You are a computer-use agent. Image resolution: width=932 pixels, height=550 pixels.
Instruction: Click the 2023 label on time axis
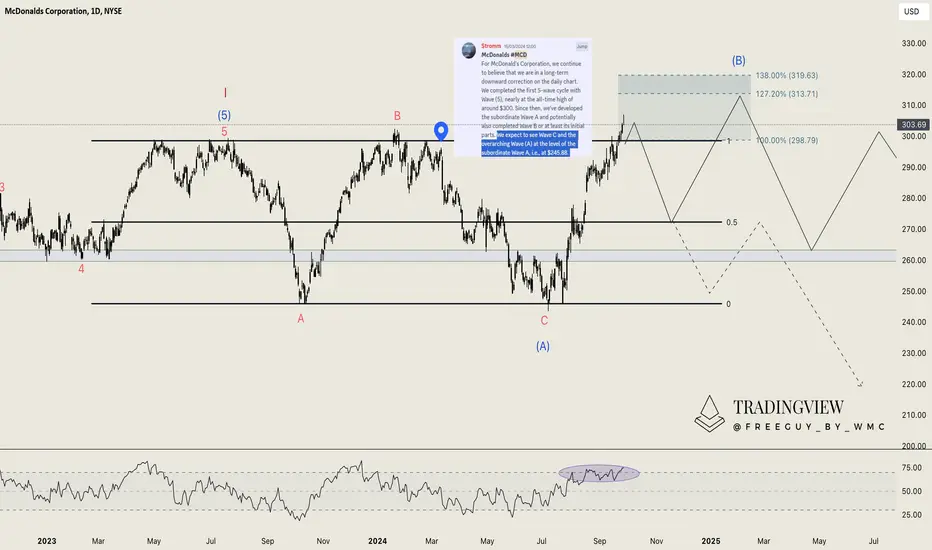46,541
